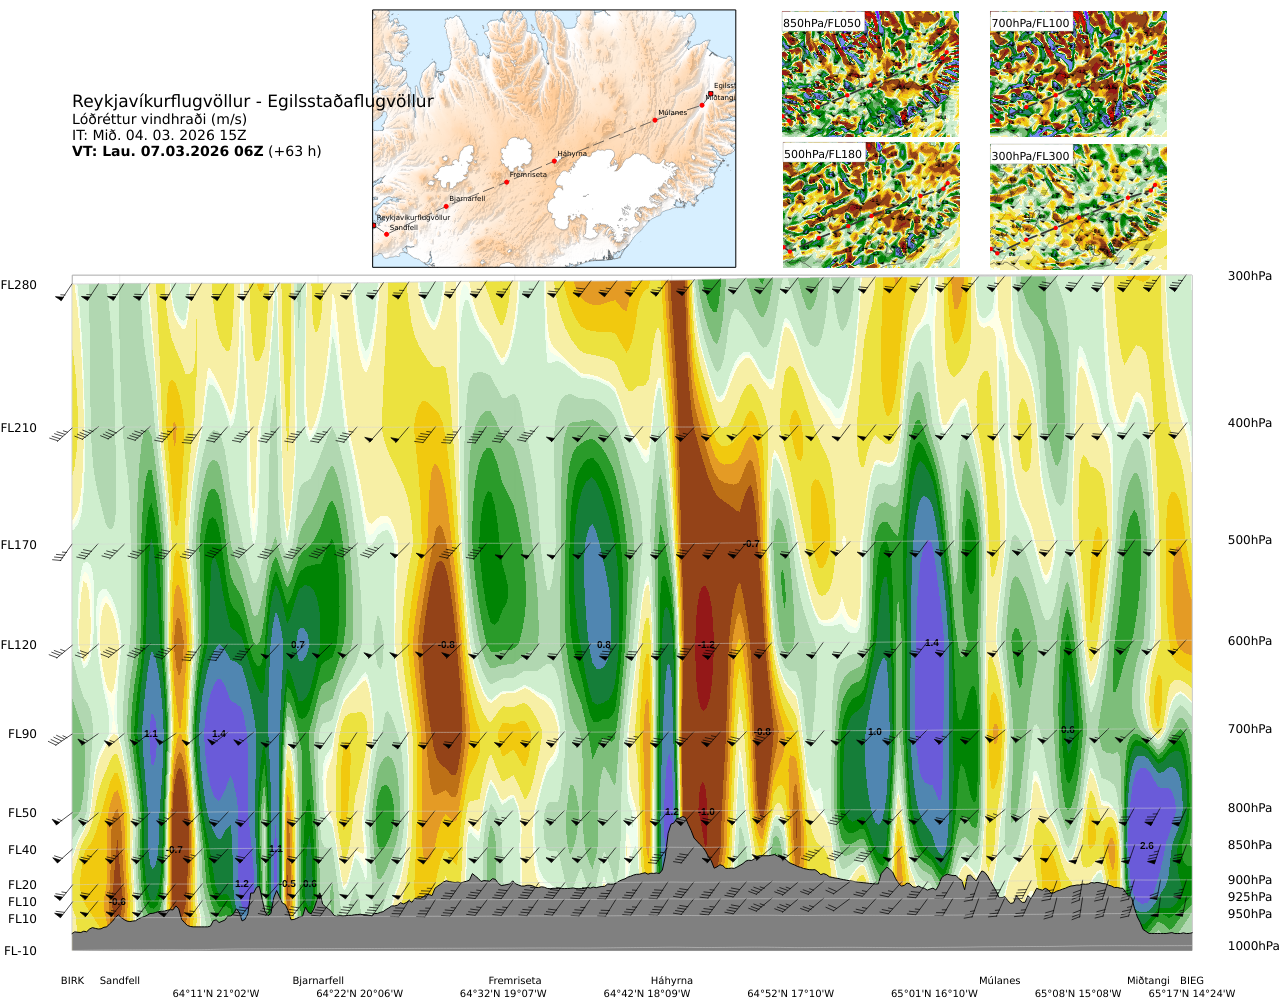Select the coordinate 65°17'N 14°24'W
The height and width of the screenshot is (1005, 1280).
(1192, 994)
